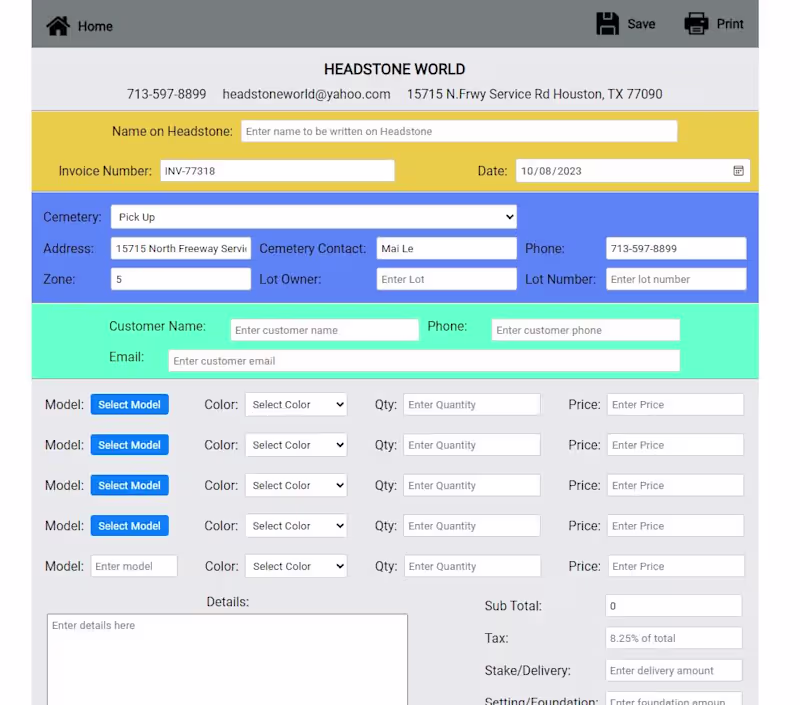The width and height of the screenshot is (800, 705).
Task: Focus the Price field in third model row
Action: (x=676, y=485)
